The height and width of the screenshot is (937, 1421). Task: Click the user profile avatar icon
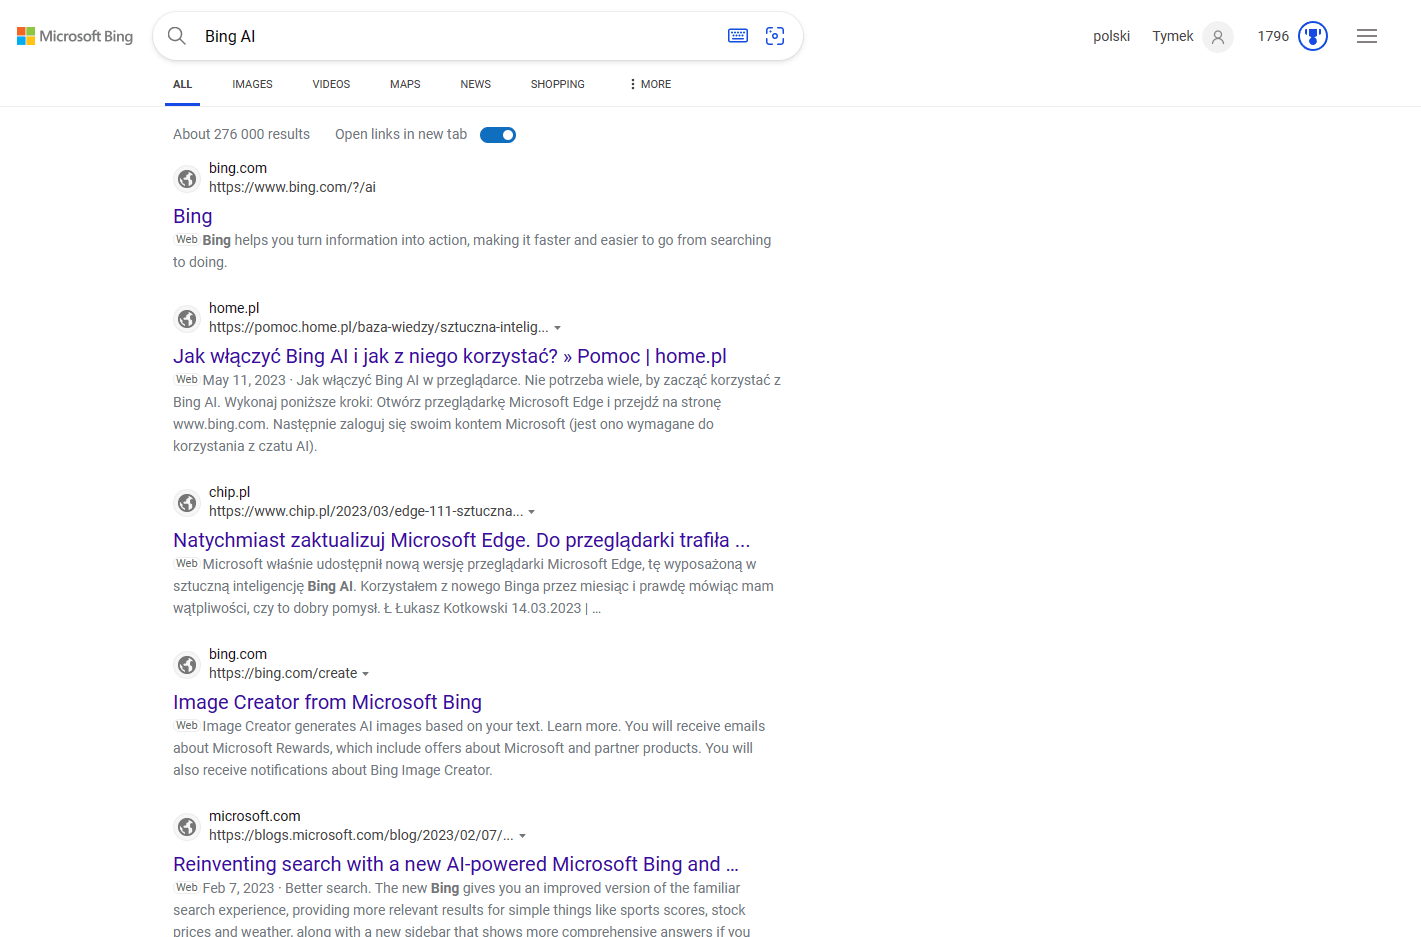click(1218, 37)
